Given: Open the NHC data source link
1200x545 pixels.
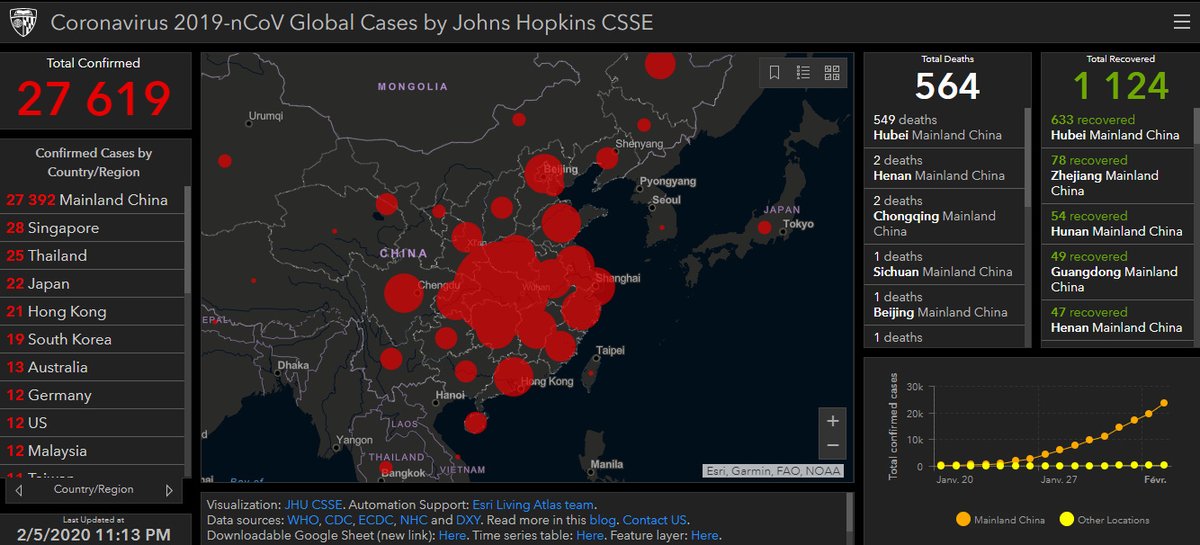Looking at the screenshot, I should tap(415, 520).
